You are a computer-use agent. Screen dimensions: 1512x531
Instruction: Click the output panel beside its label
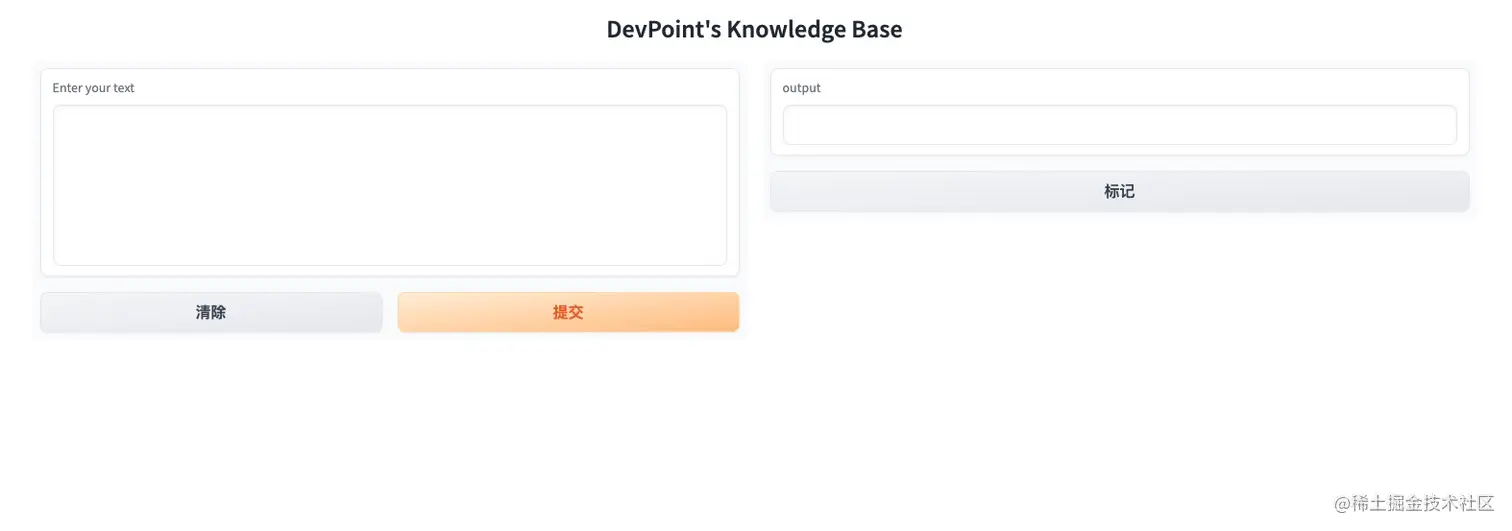pos(1100,88)
